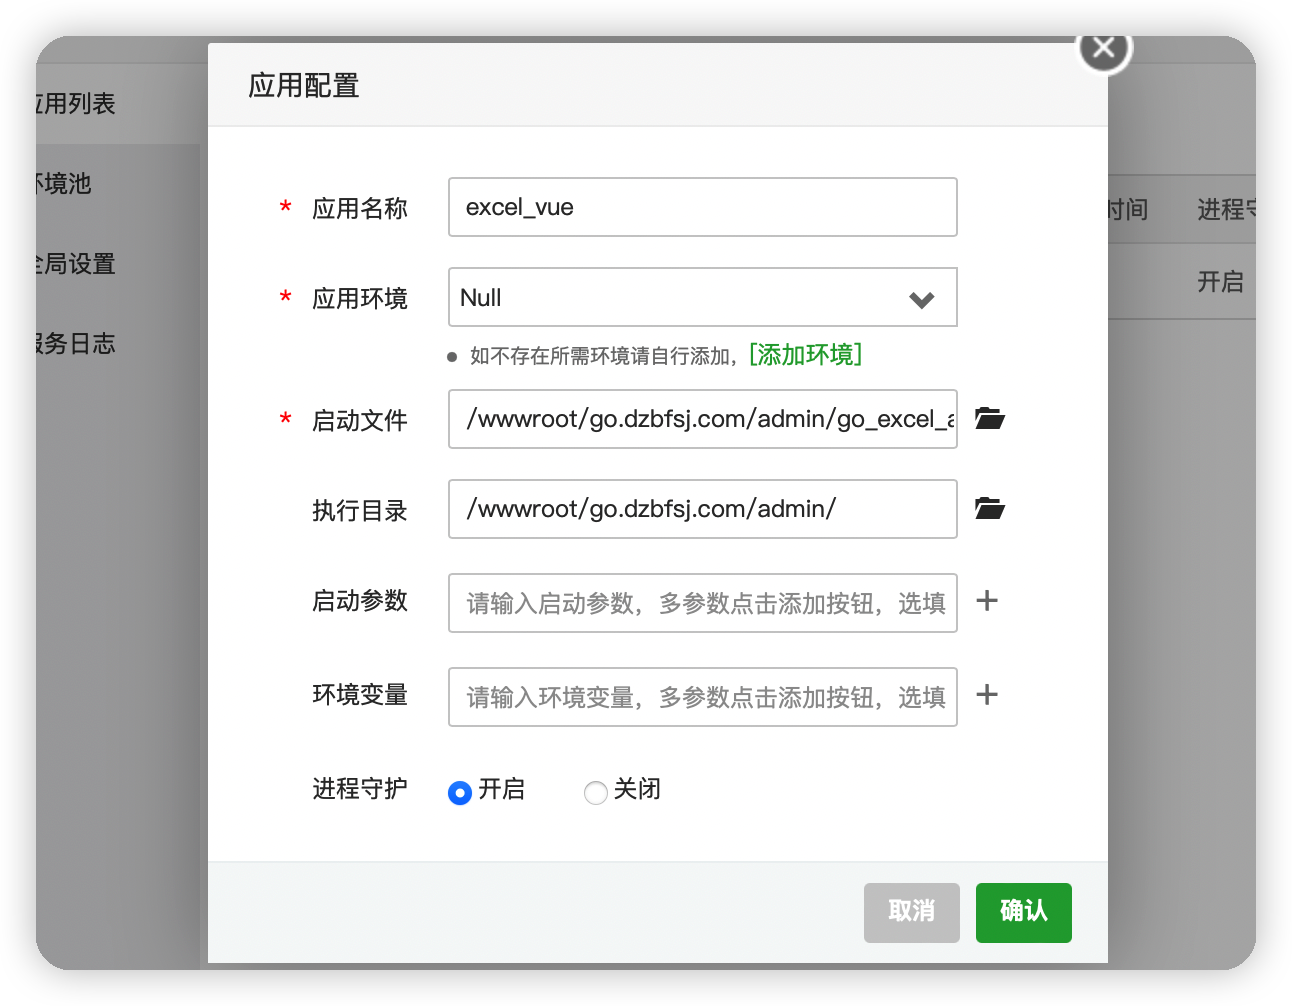Confirm with the green 确认 button
Screen dimensions: 1292x1006
pos(1024,912)
